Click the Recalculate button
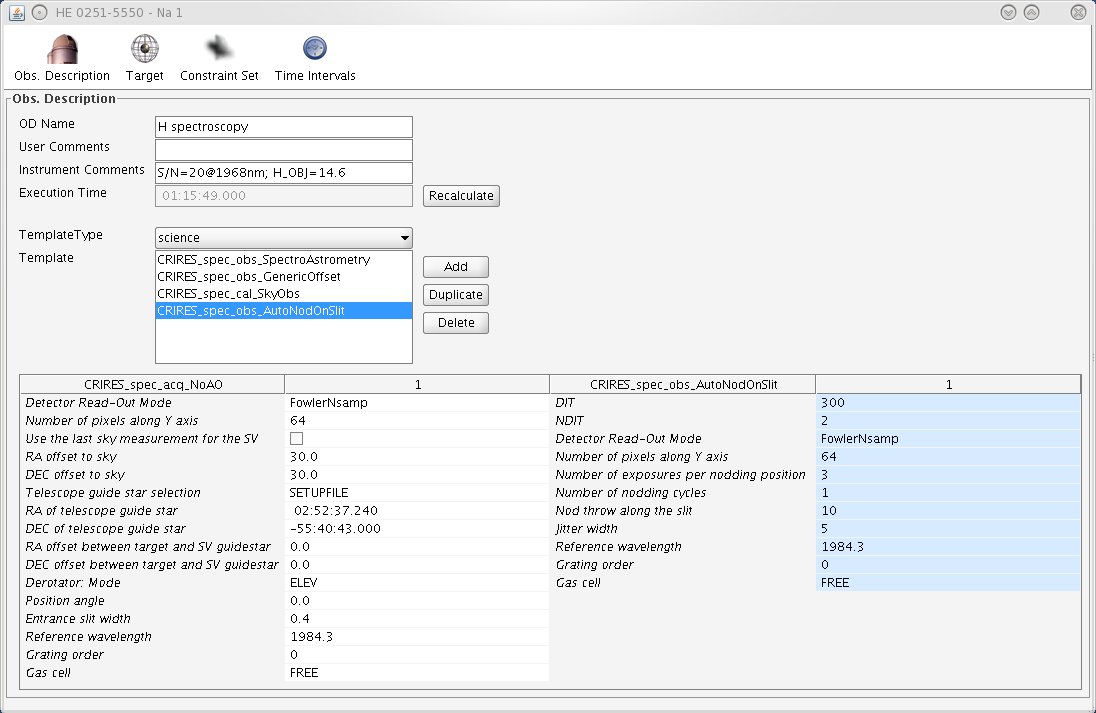The image size is (1096, 713). pos(461,196)
